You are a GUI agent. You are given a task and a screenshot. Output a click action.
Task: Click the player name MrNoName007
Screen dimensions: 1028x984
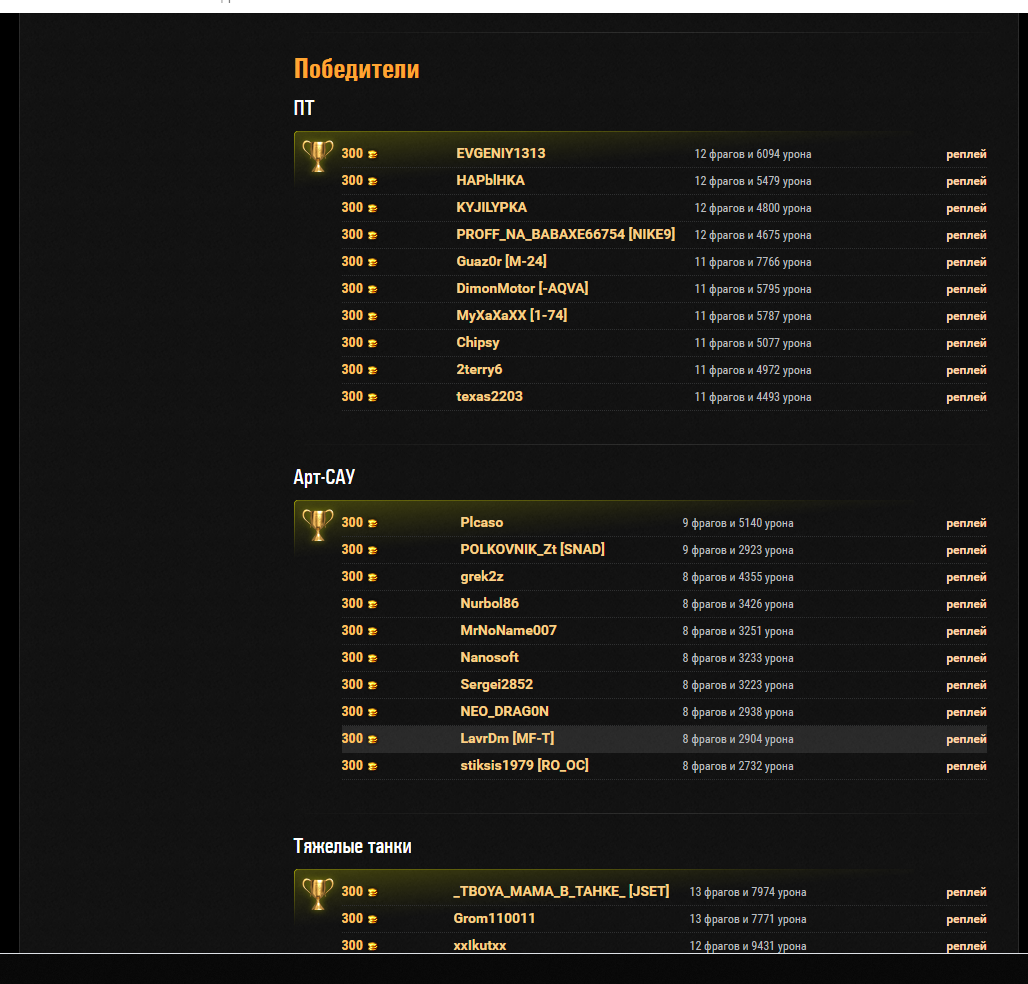coord(508,630)
